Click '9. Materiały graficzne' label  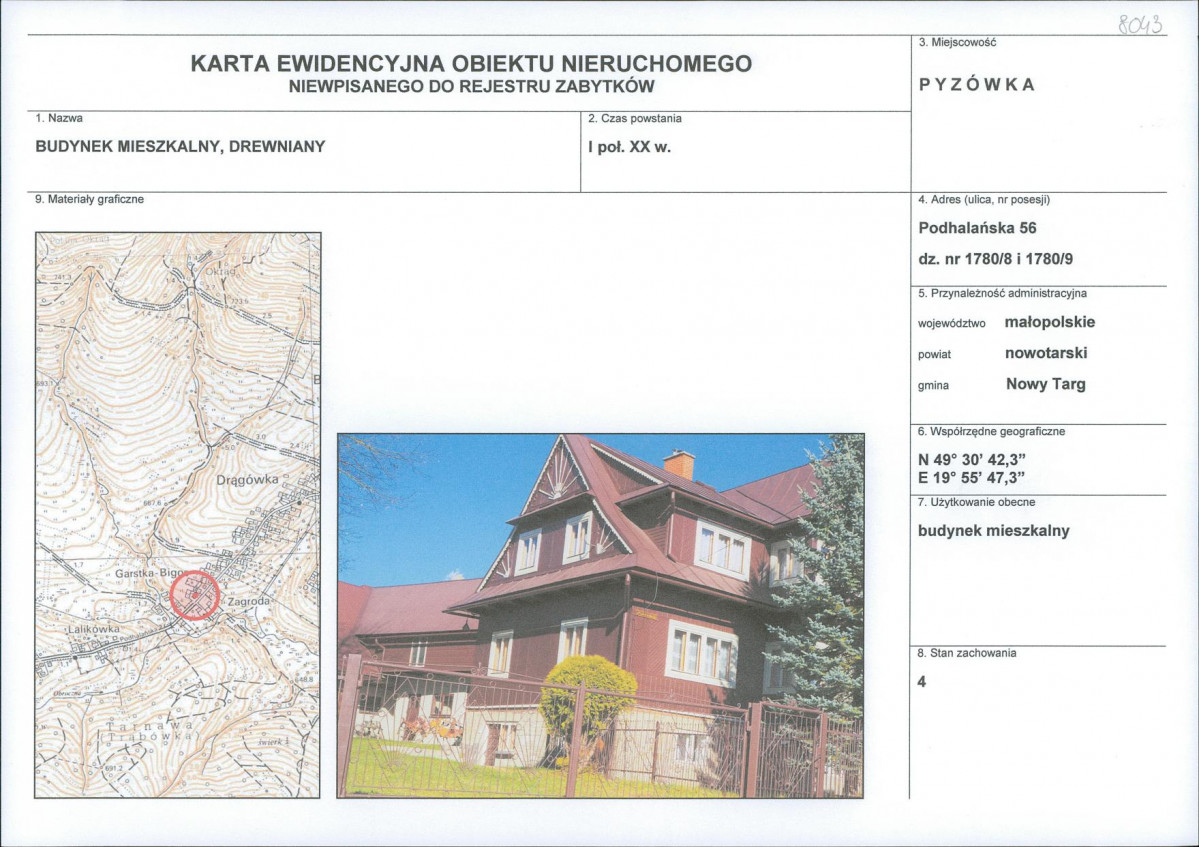(x=89, y=200)
